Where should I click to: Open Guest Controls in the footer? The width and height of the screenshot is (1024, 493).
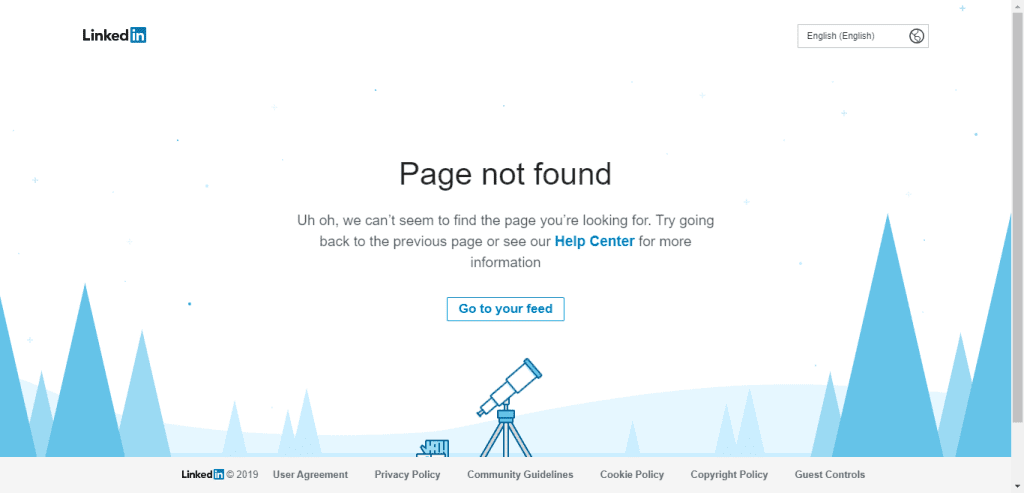[829, 475]
